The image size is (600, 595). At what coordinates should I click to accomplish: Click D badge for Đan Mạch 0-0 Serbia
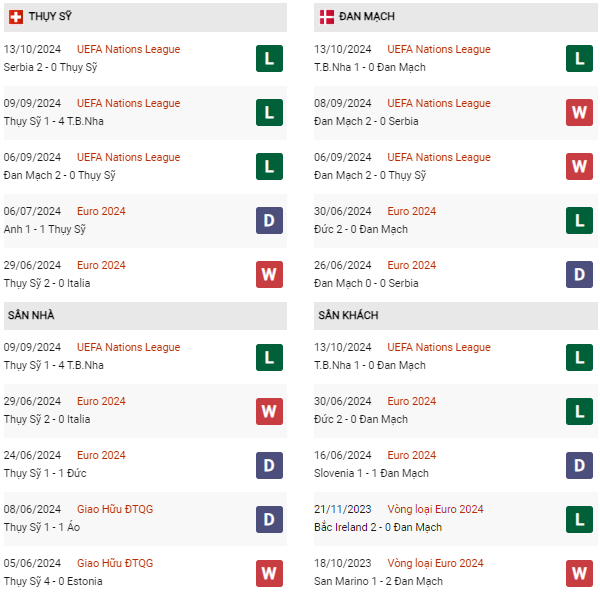click(579, 274)
